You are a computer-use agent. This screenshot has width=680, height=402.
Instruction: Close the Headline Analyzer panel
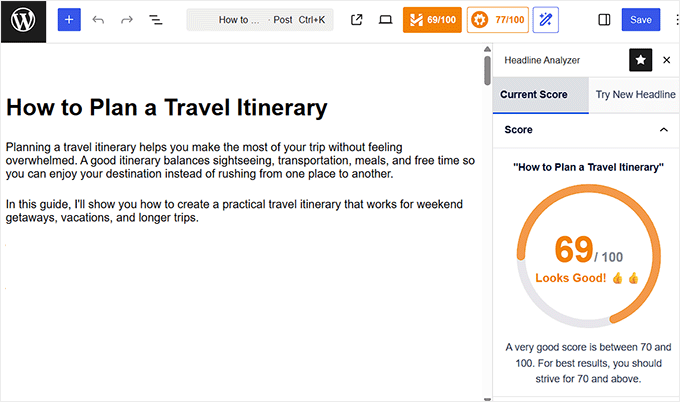tap(667, 60)
